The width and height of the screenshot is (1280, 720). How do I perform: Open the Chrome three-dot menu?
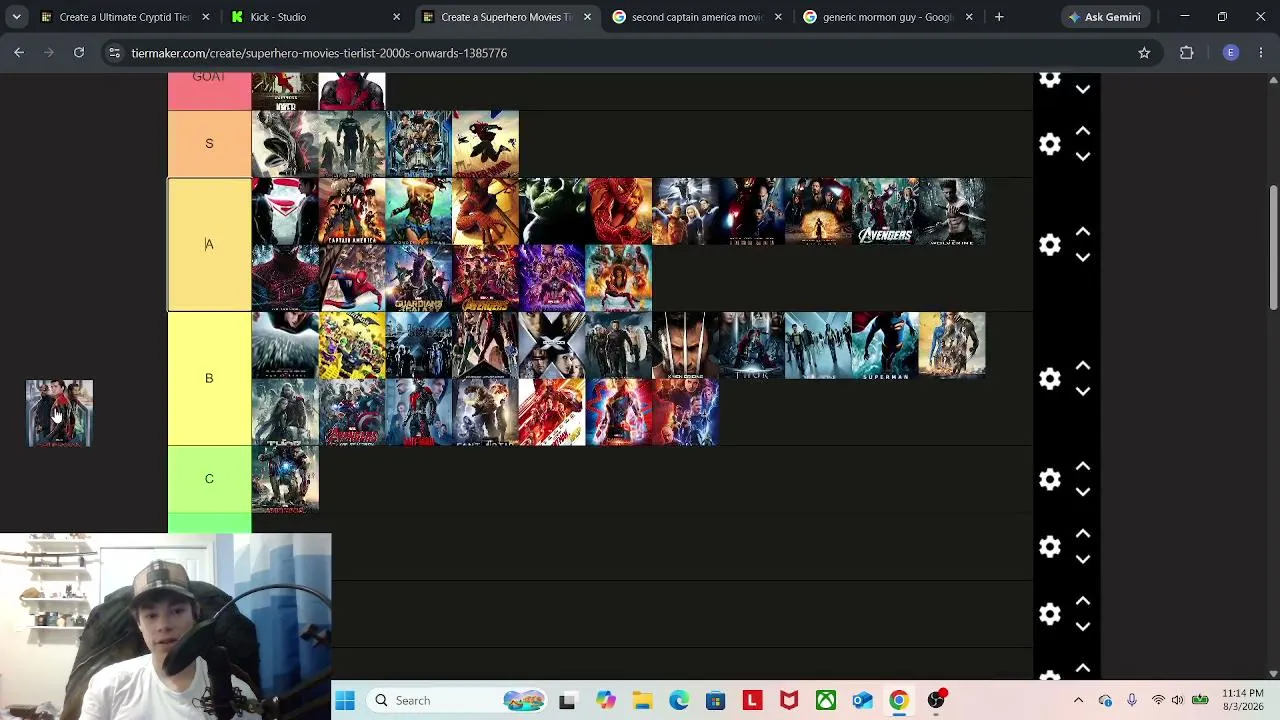[x=1261, y=53]
